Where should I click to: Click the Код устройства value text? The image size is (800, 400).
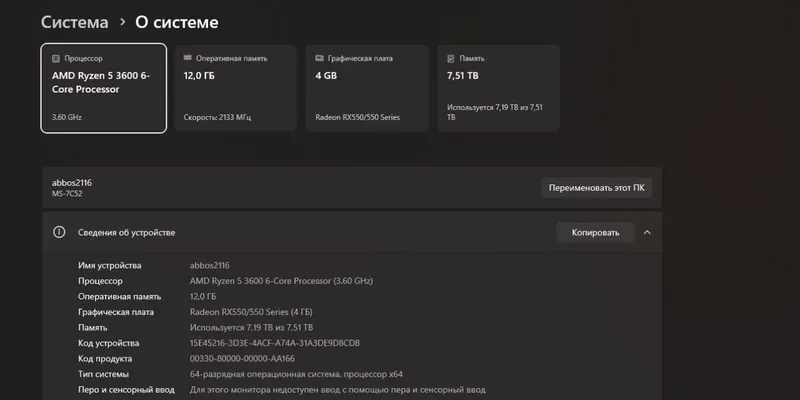coord(274,343)
